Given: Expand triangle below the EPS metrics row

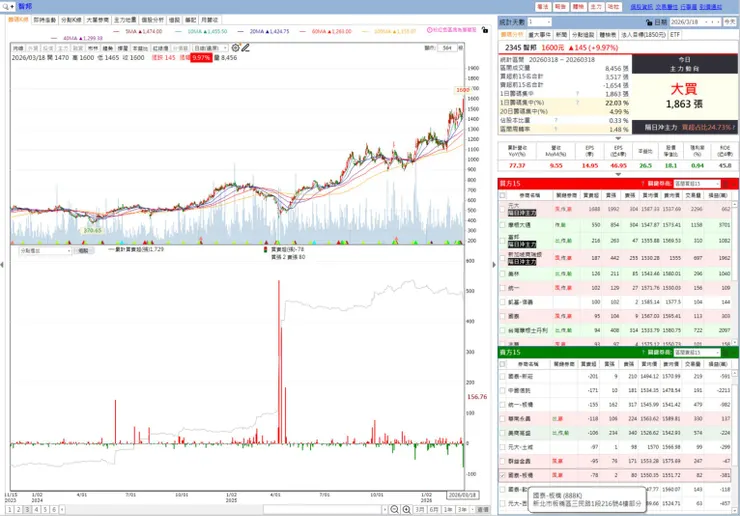Looking at the screenshot, I should pyautogui.click(x=618, y=174).
